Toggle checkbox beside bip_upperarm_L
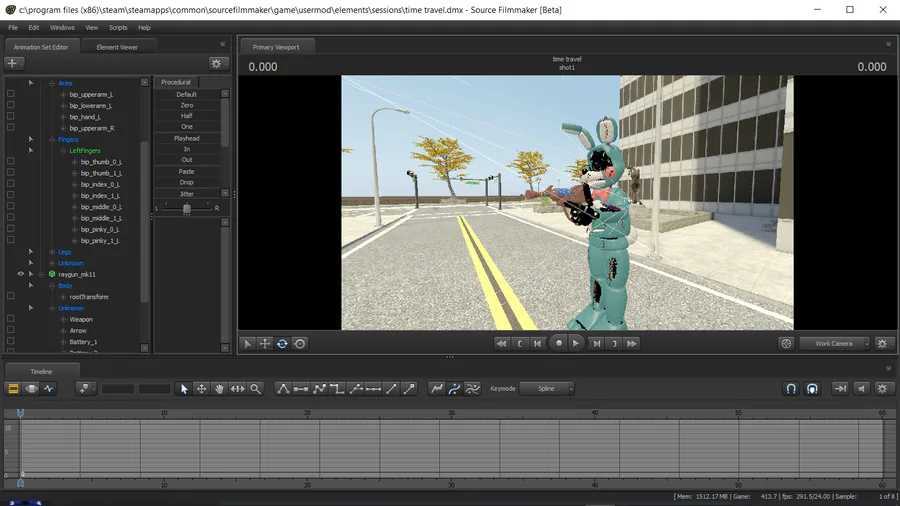900x506 pixels. pos(10,94)
